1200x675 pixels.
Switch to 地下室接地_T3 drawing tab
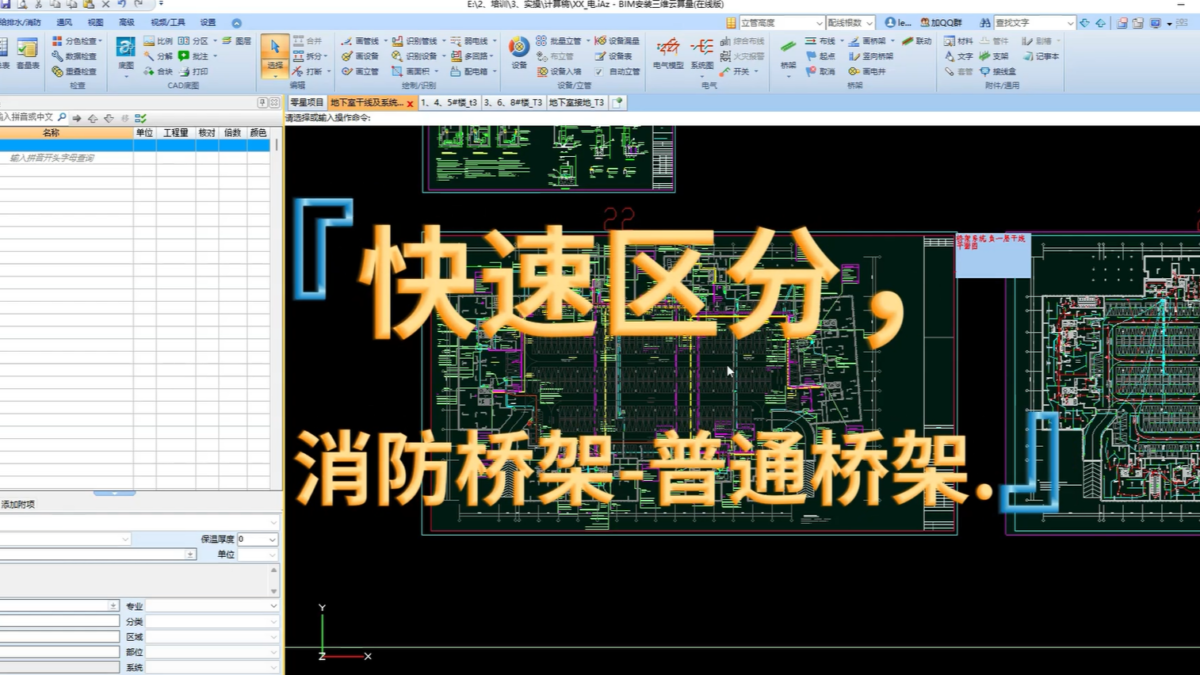tap(577, 102)
